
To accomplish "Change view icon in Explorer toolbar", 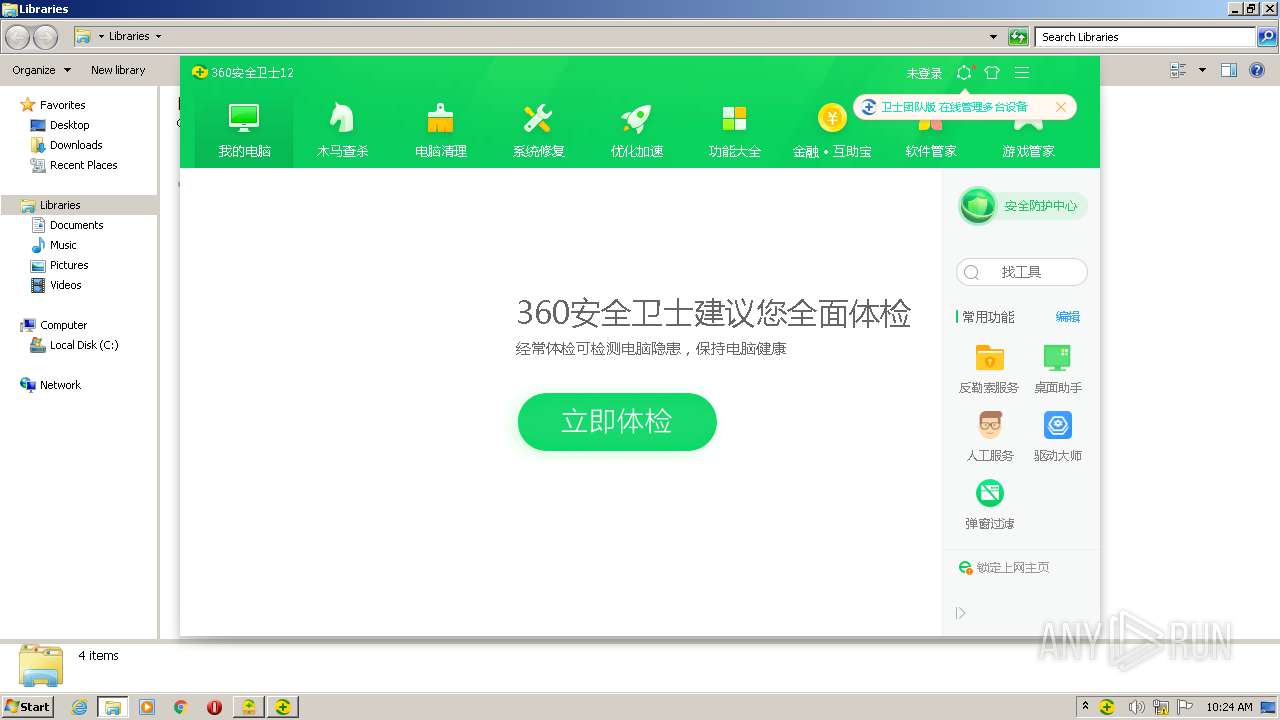I will pos(1178,70).
